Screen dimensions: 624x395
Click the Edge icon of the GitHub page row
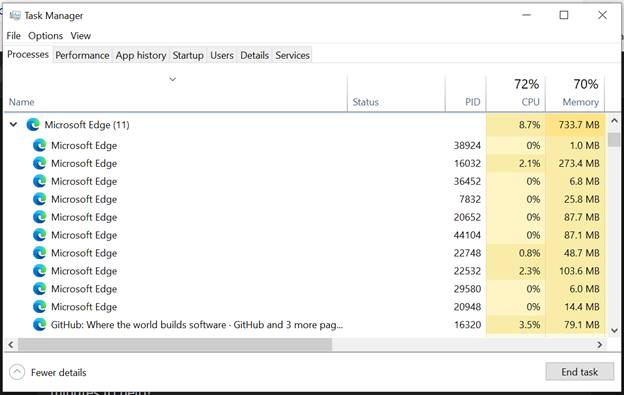[x=39, y=325]
